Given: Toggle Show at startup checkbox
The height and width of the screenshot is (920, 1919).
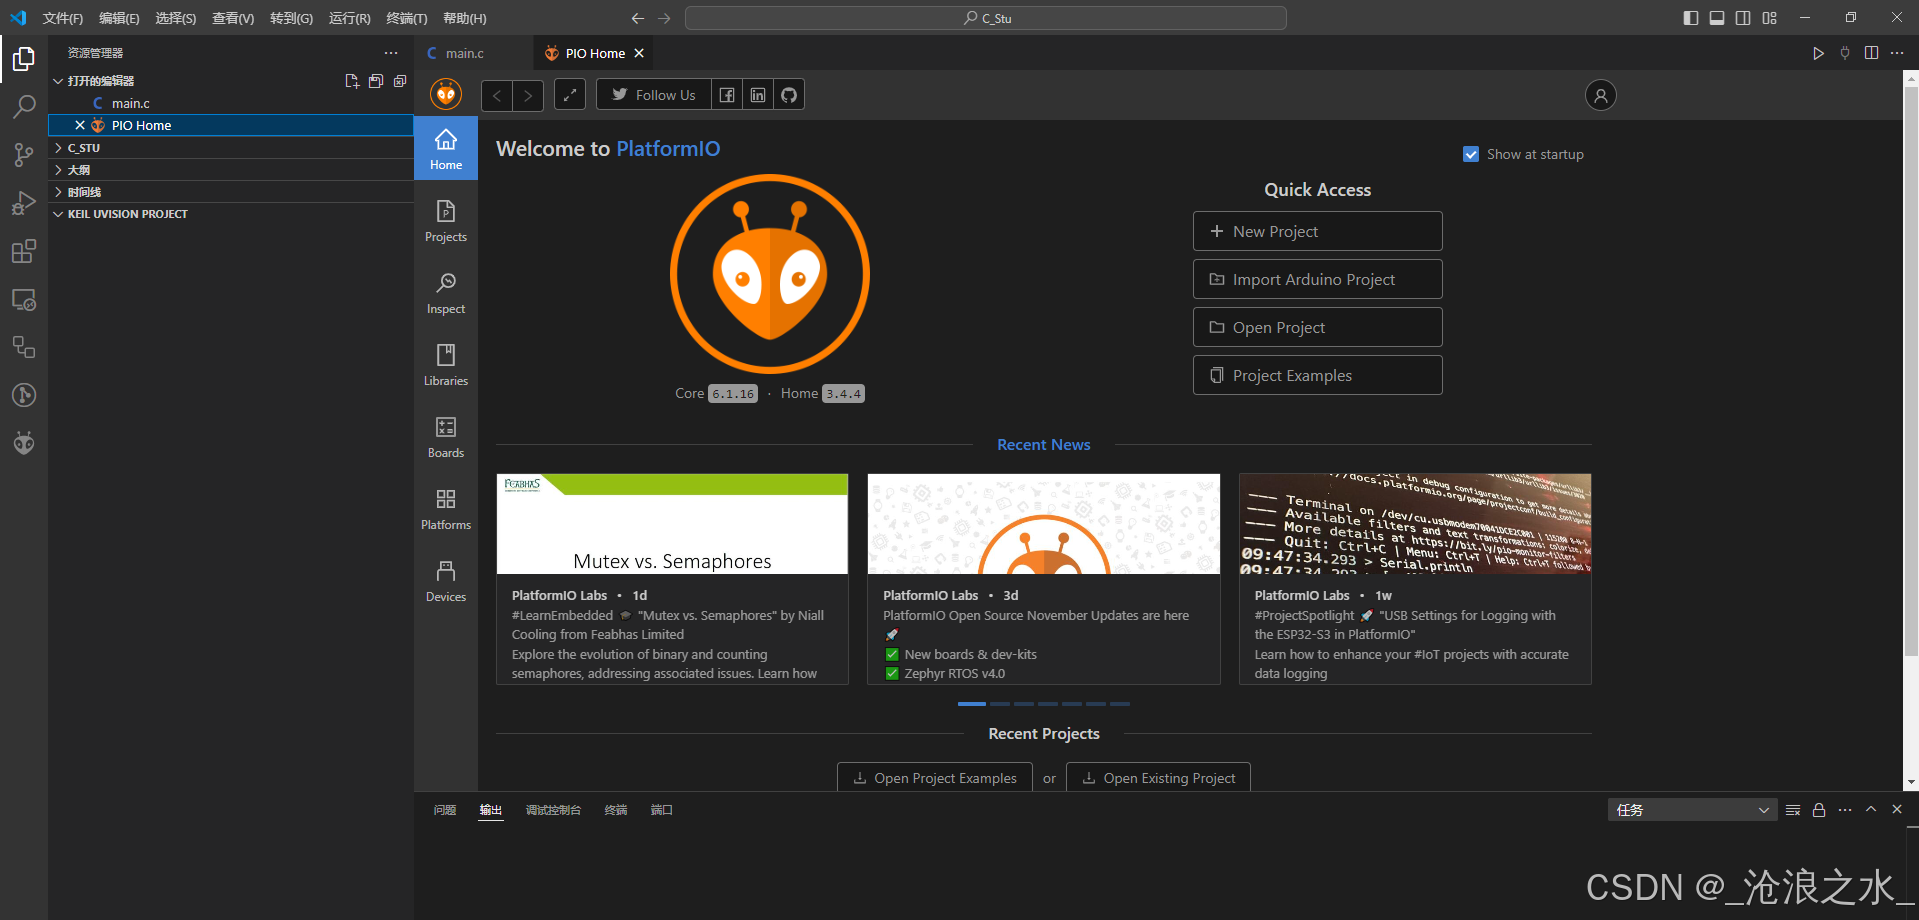Looking at the screenshot, I should [1471, 154].
